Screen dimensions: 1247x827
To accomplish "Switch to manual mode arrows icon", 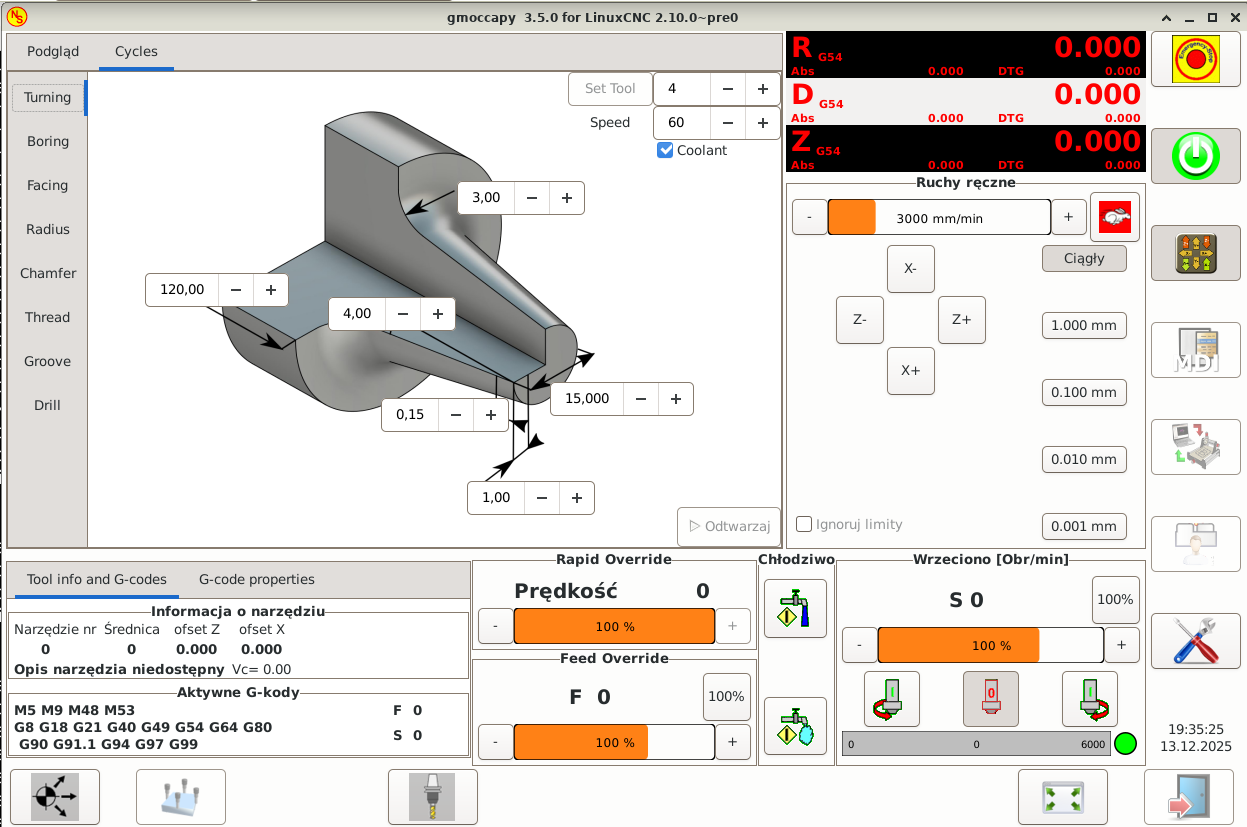I will click(1195, 251).
